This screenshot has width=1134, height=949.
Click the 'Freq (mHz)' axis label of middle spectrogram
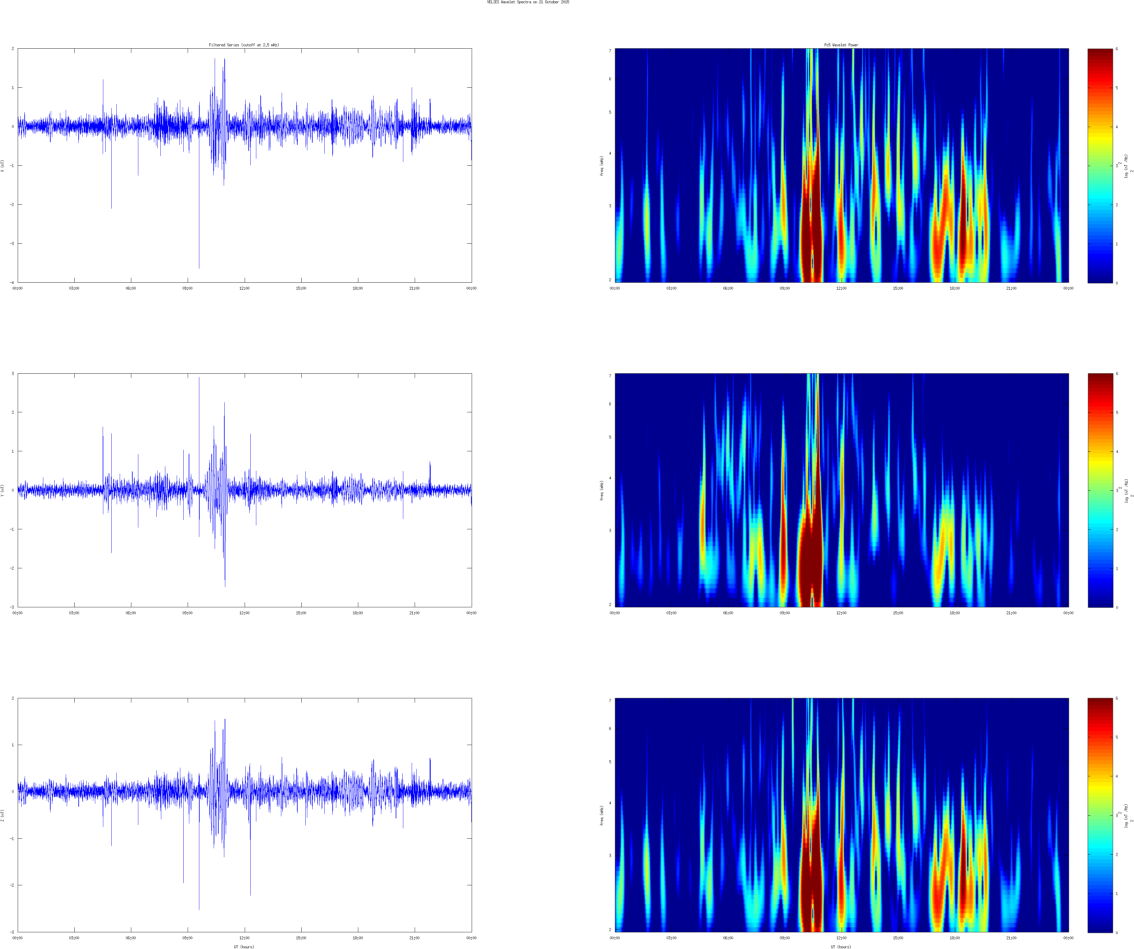tap(602, 490)
